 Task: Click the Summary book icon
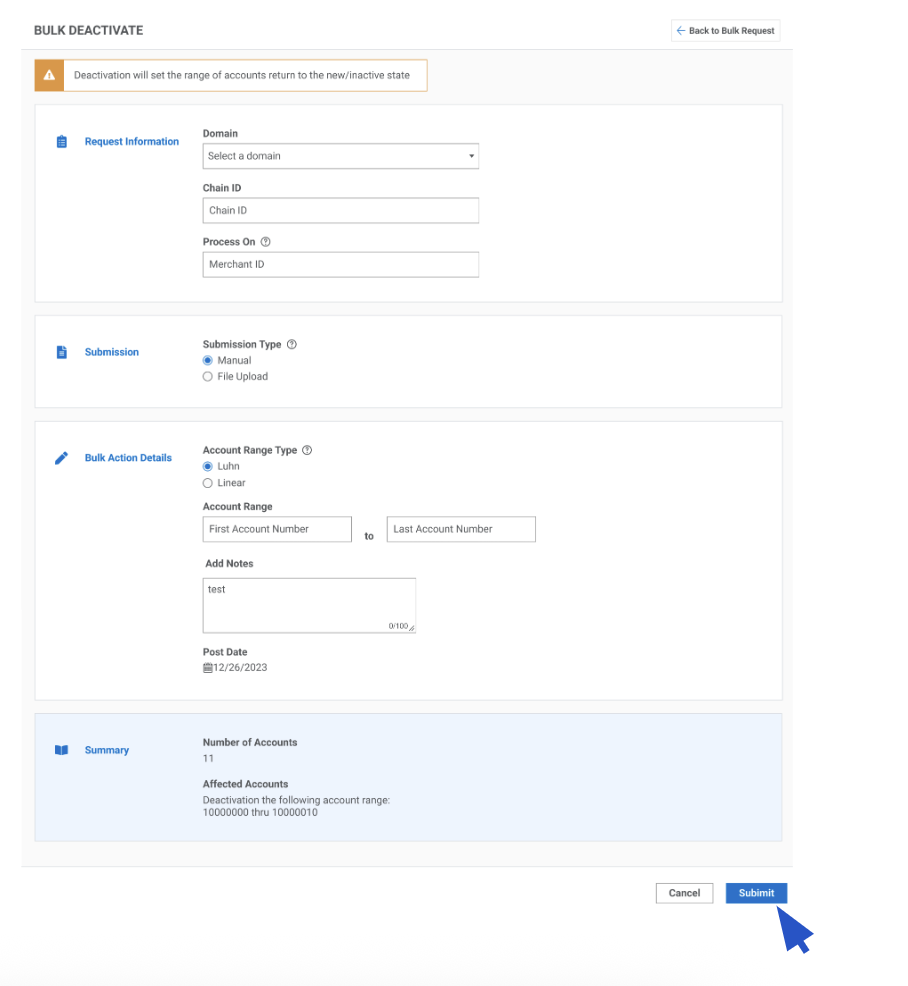tap(62, 750)
